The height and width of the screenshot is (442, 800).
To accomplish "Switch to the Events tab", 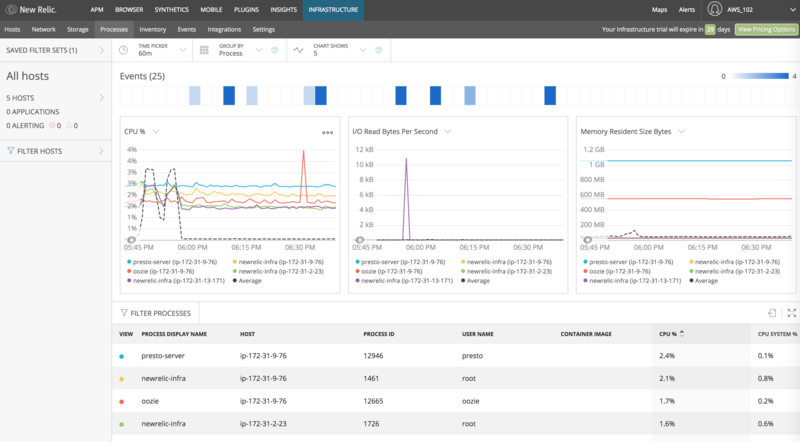I will (187, 30).
